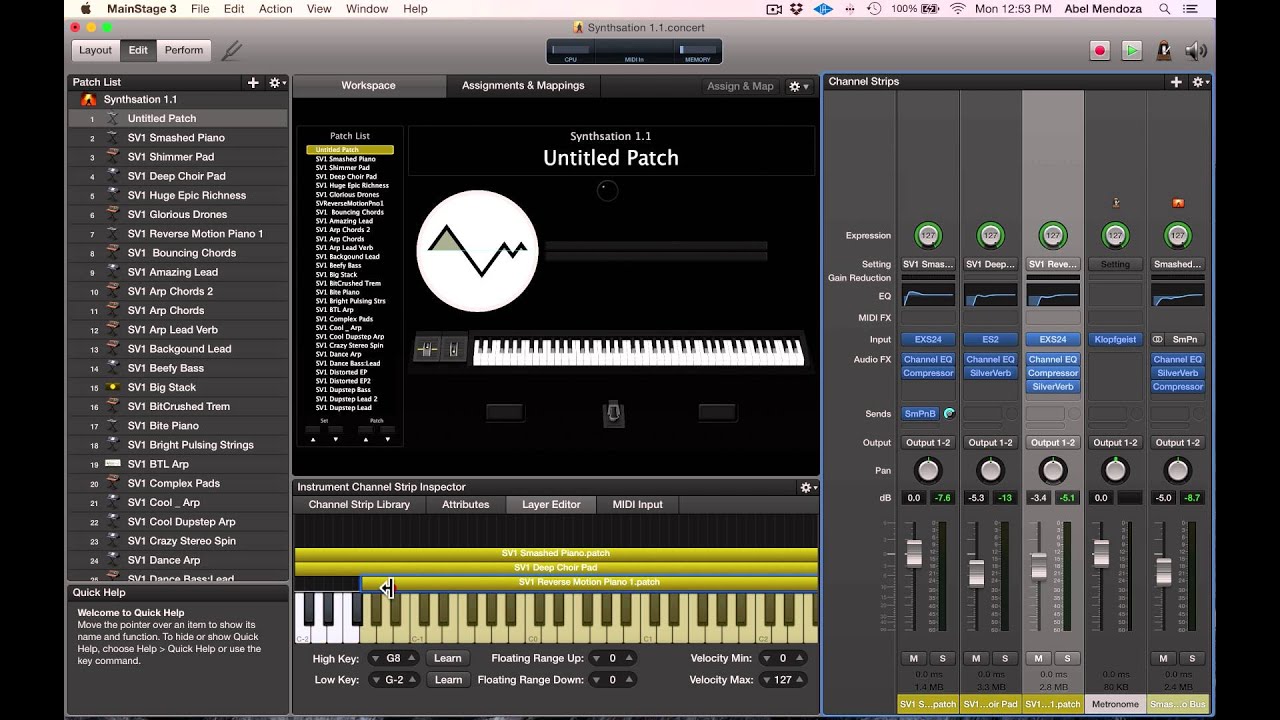This screenshot has height=720, width=1280.
Task: Toggle the metronome icon in the toolbar
Action: coord(1164,50)
